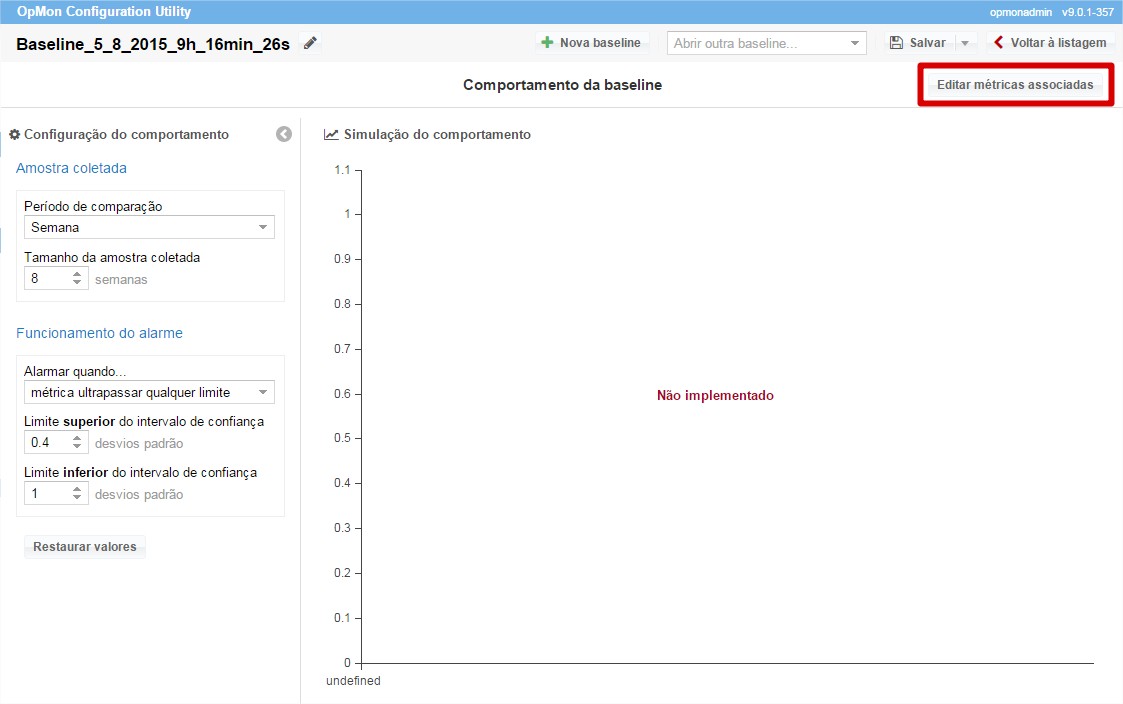Click the Tamanho da amostra coletada stepper arrows

click(78, 279)
